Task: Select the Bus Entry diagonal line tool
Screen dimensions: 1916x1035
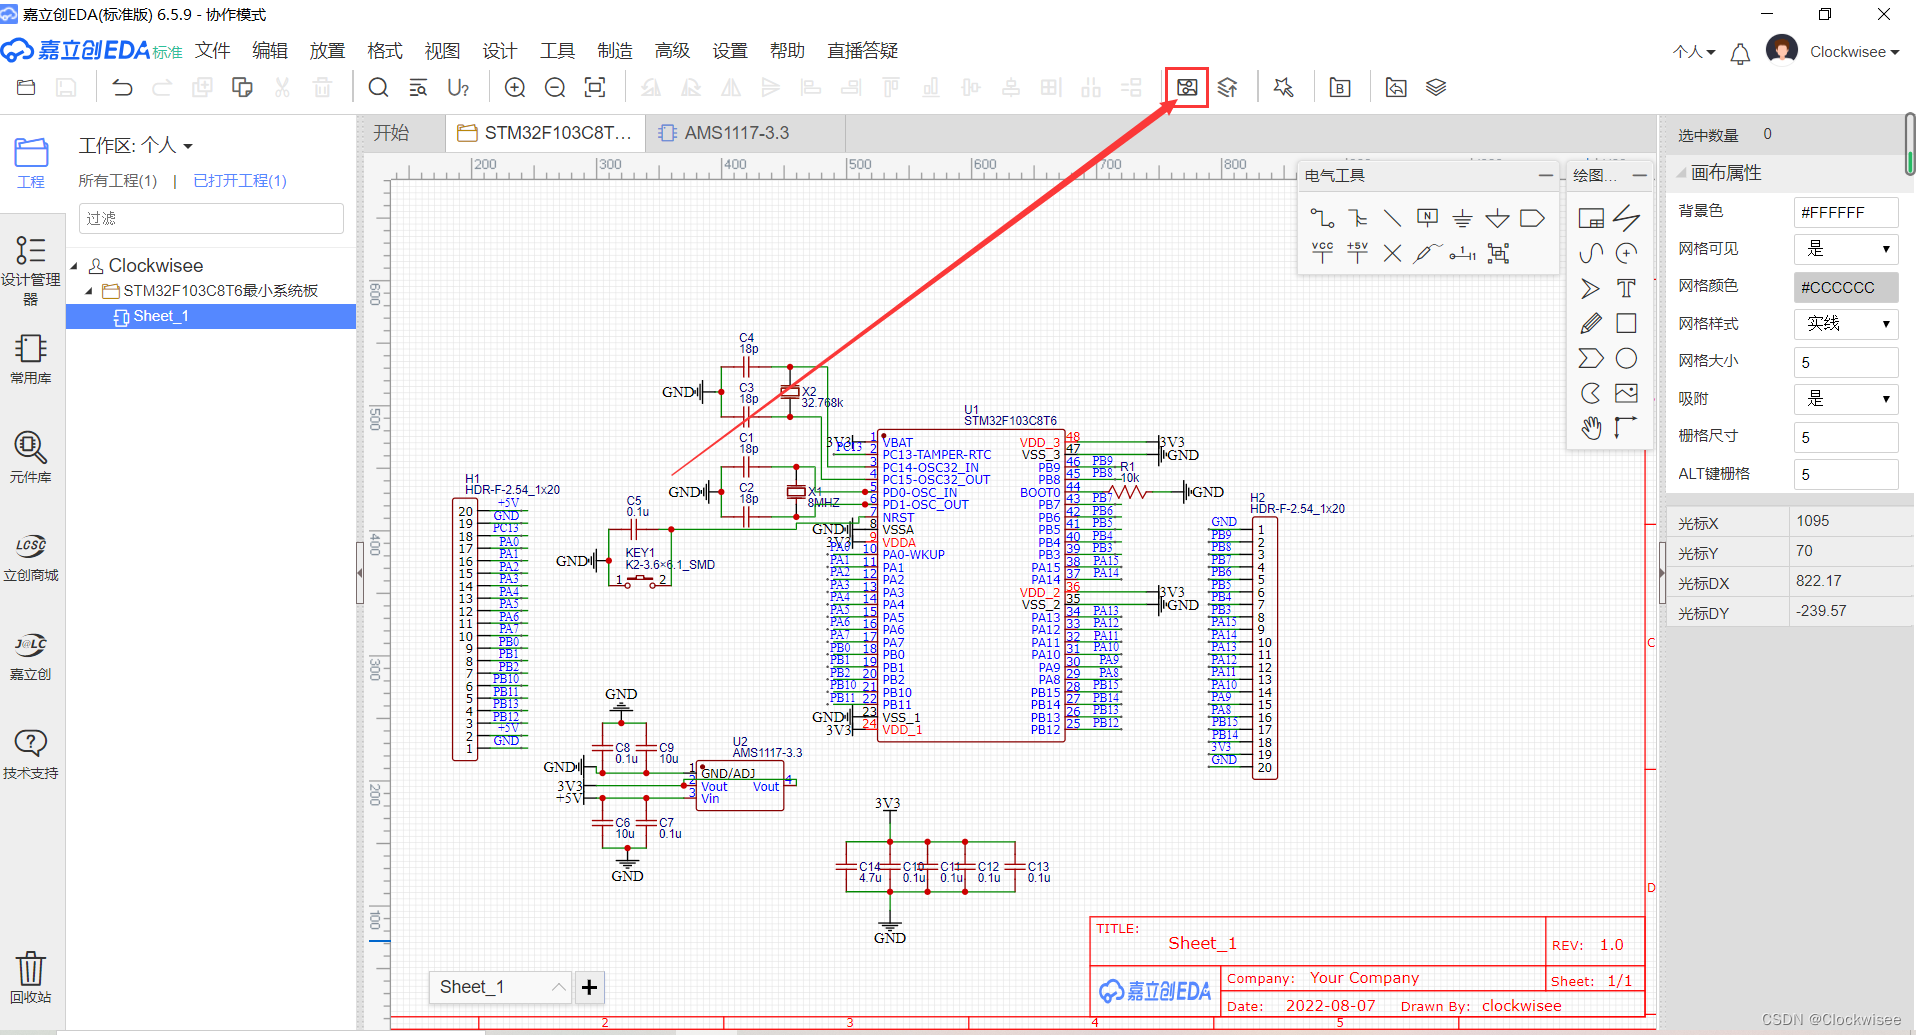Action: pos(1392,218)
